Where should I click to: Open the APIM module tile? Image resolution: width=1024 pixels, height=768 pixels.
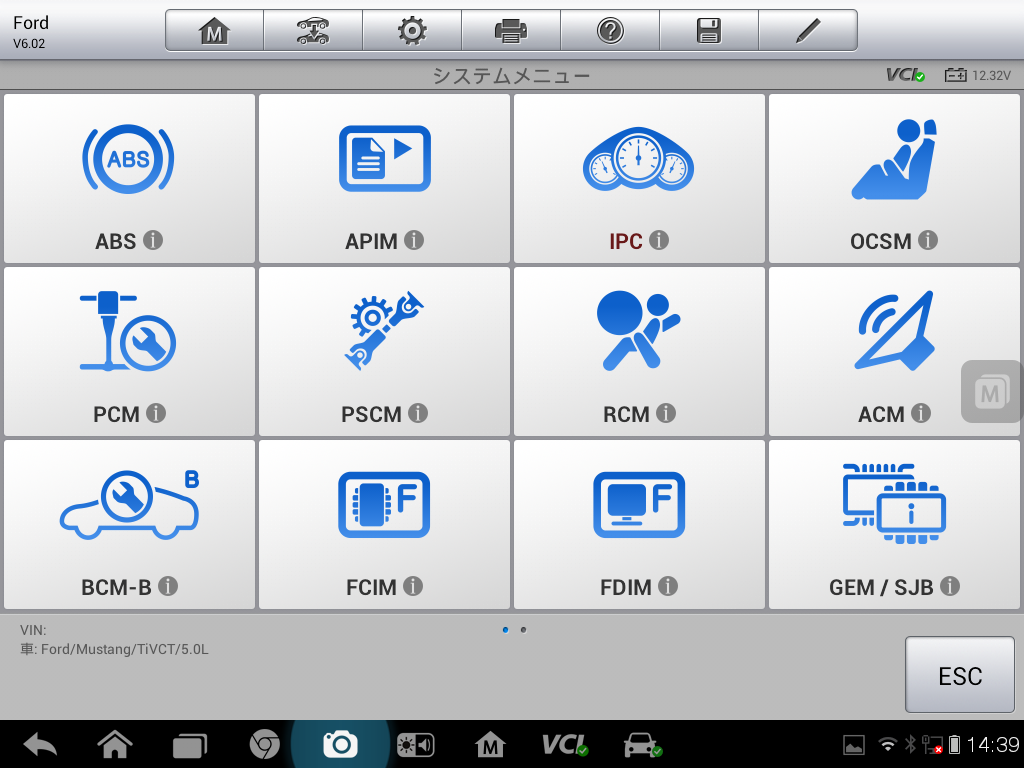pos(384,178)
